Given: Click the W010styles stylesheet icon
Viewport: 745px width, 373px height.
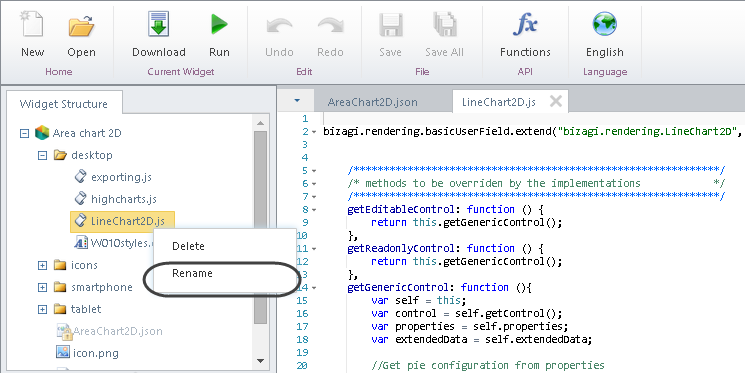Looking at the screenshot, I should [81, 242].
